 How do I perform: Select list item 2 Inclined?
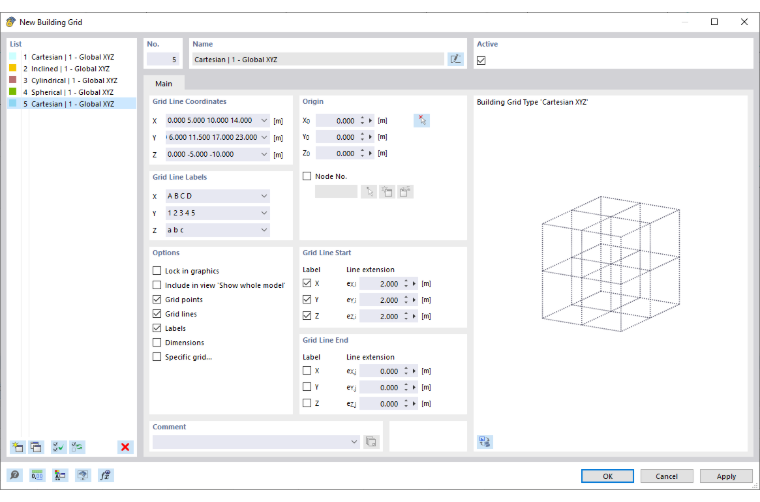72,69
